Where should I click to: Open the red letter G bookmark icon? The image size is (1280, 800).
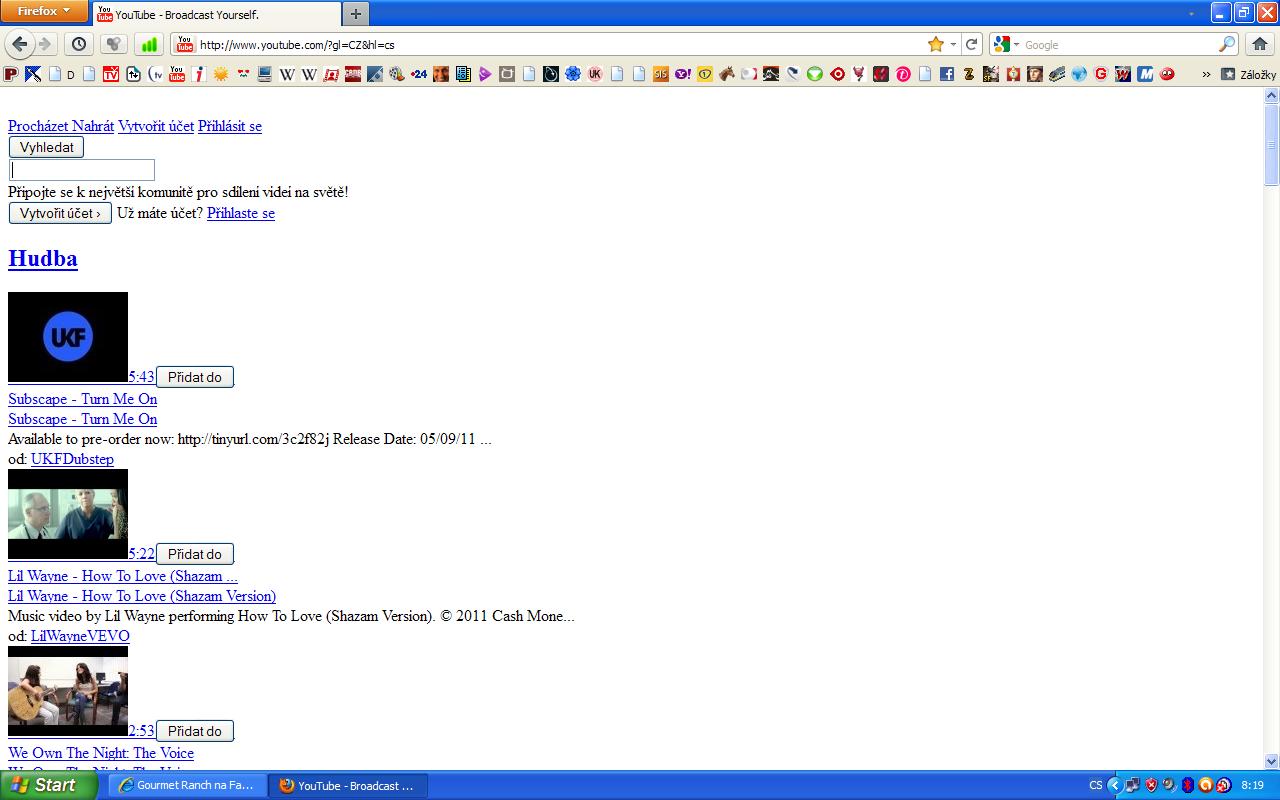[x=1101, y=73]
